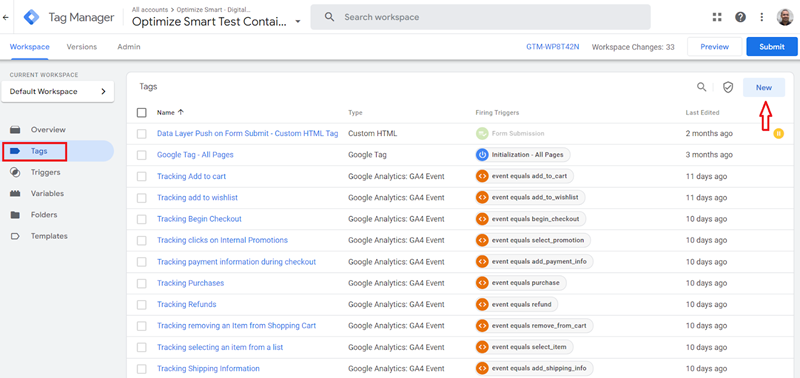Open Tracking removing an Item from Shopping Cart
800x378 pixels.
pyautogui.click(x=237, y=325)
